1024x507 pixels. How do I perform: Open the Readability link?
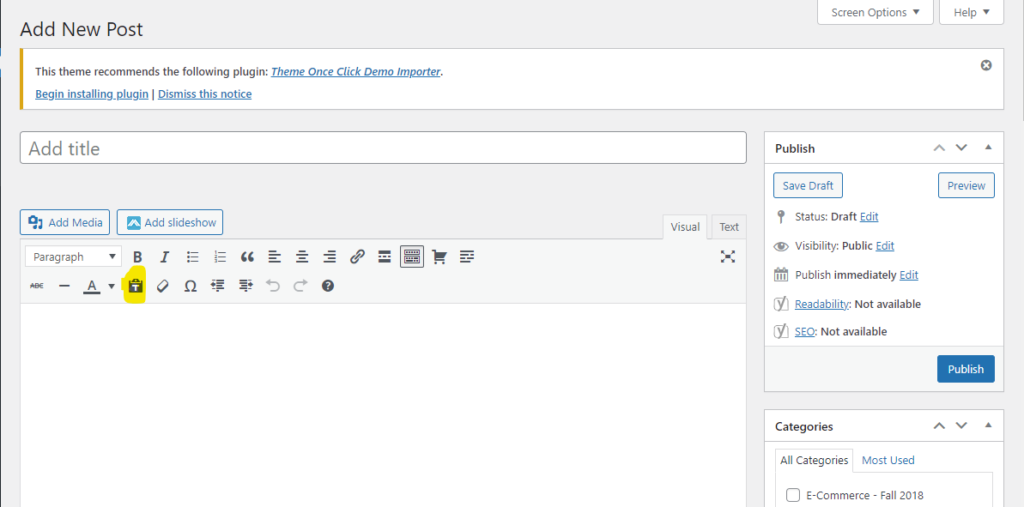[822, 304]
